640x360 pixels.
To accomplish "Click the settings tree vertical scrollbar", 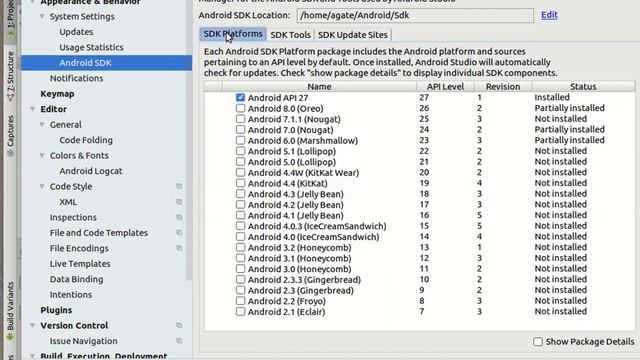I will tap(189, 139).
